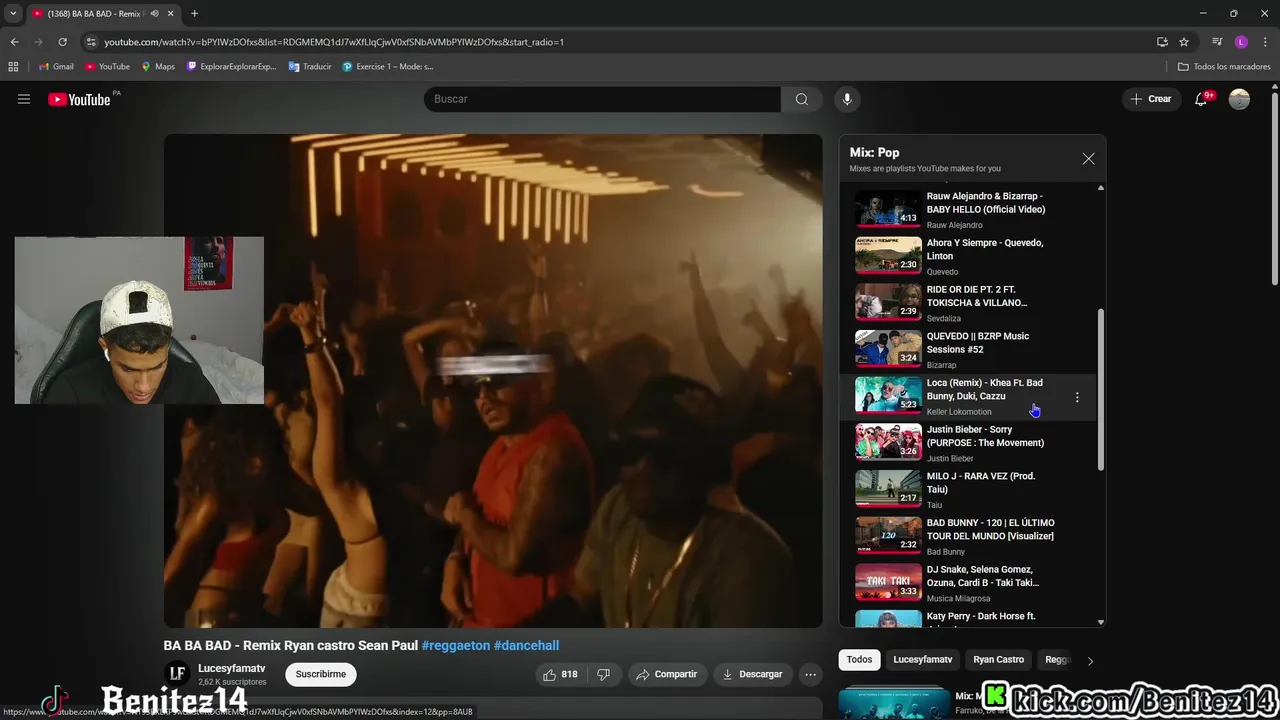Play Justin Bieber - Sorry thumbnail

click(x=888, y=442)
